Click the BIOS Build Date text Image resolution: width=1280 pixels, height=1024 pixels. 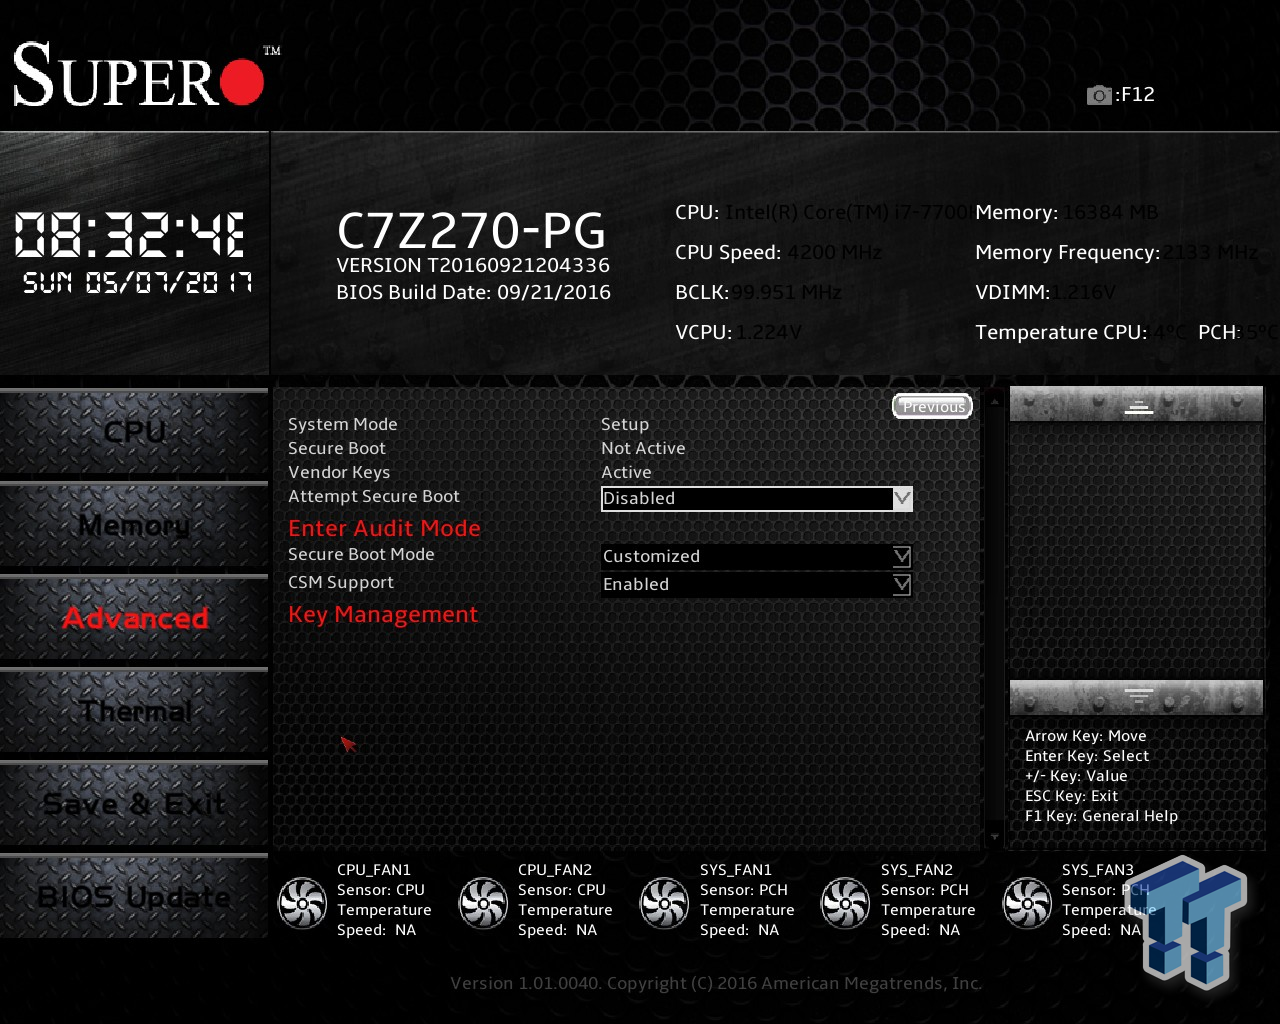pos(473,293)
